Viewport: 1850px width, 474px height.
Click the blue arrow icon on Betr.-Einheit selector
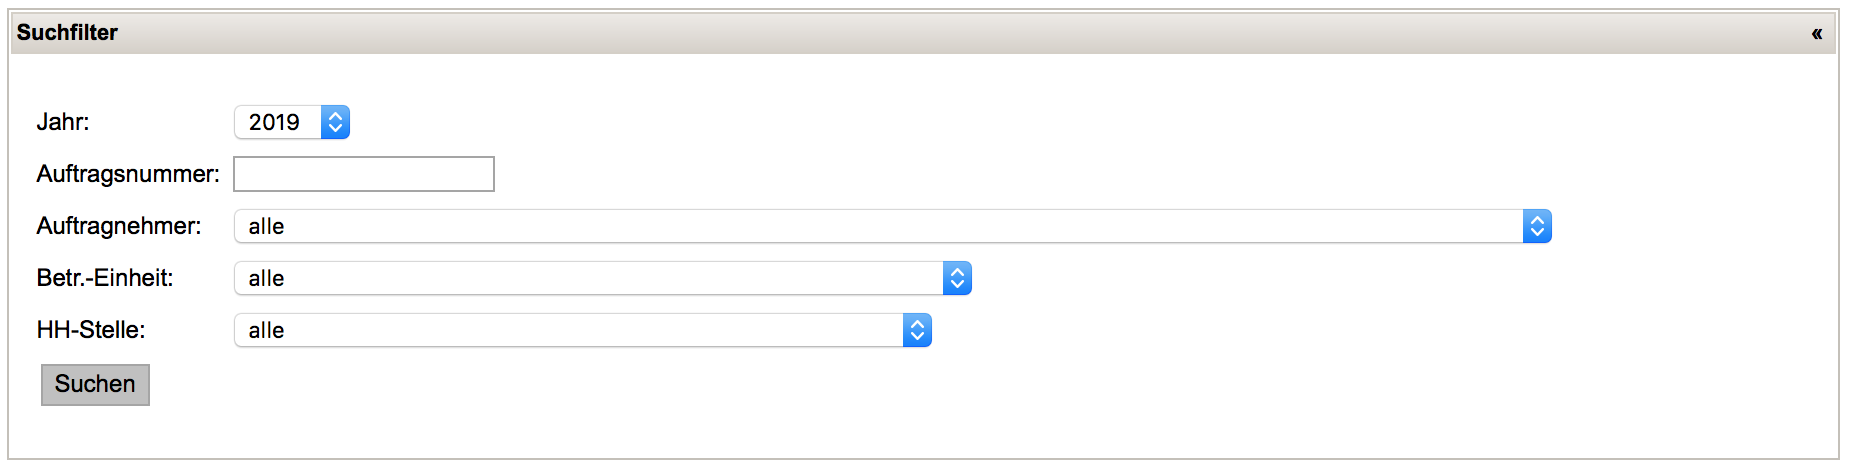957,278
